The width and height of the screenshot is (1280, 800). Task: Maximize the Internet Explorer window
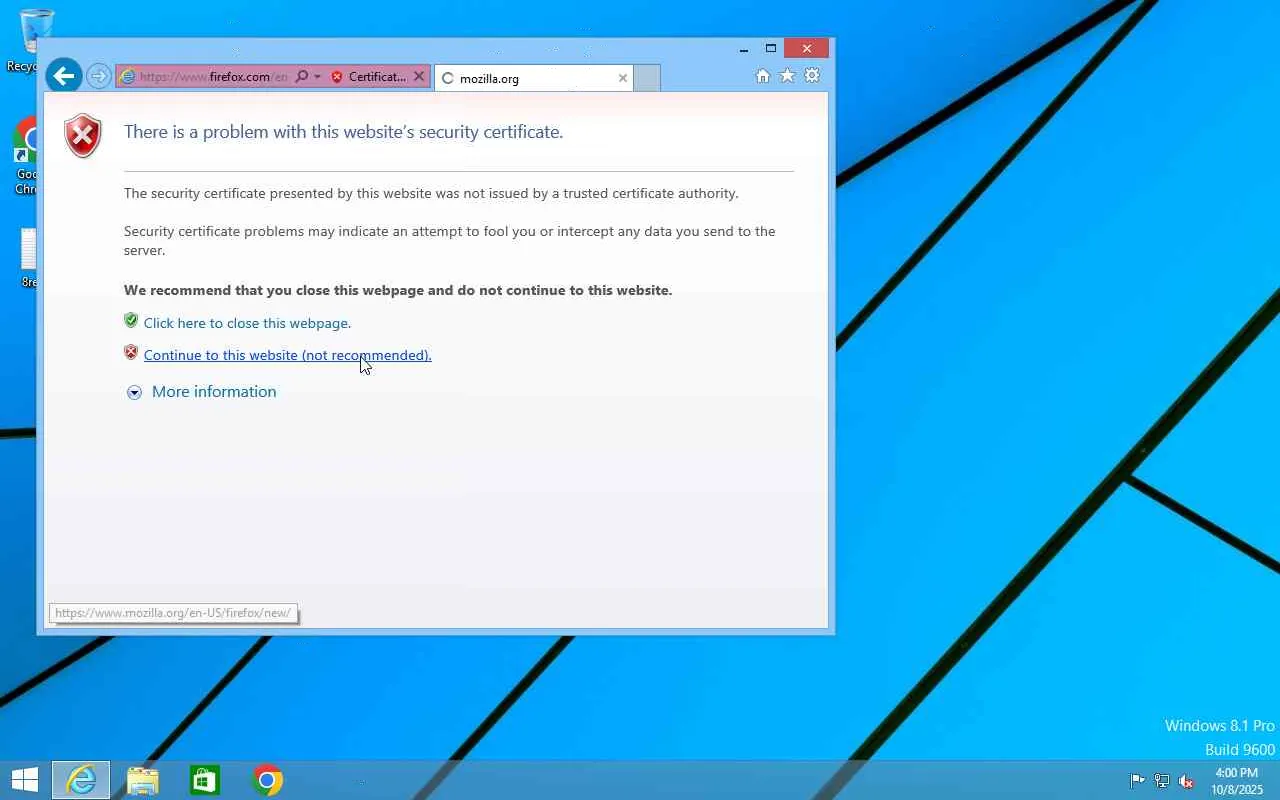coord(771,48)
